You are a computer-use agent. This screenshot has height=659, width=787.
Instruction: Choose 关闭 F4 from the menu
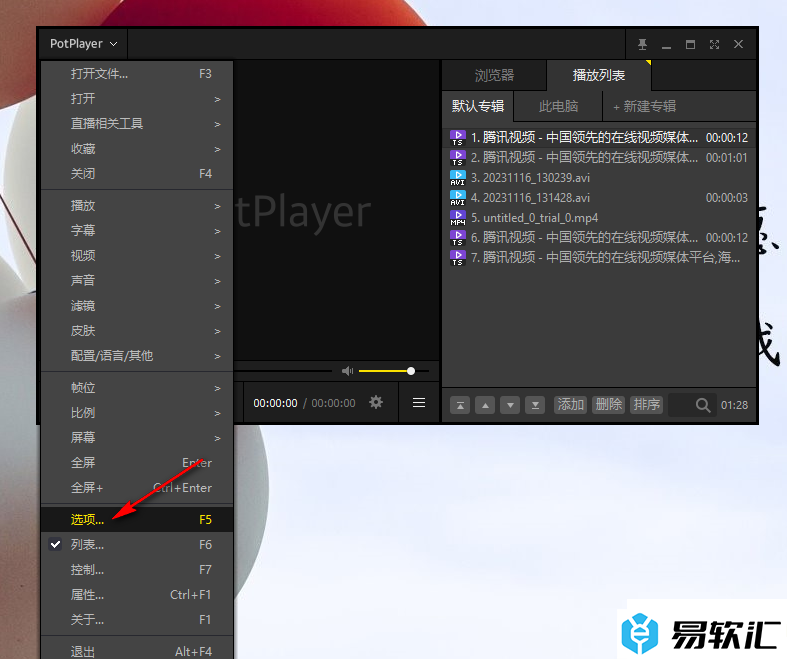[137, 174]
